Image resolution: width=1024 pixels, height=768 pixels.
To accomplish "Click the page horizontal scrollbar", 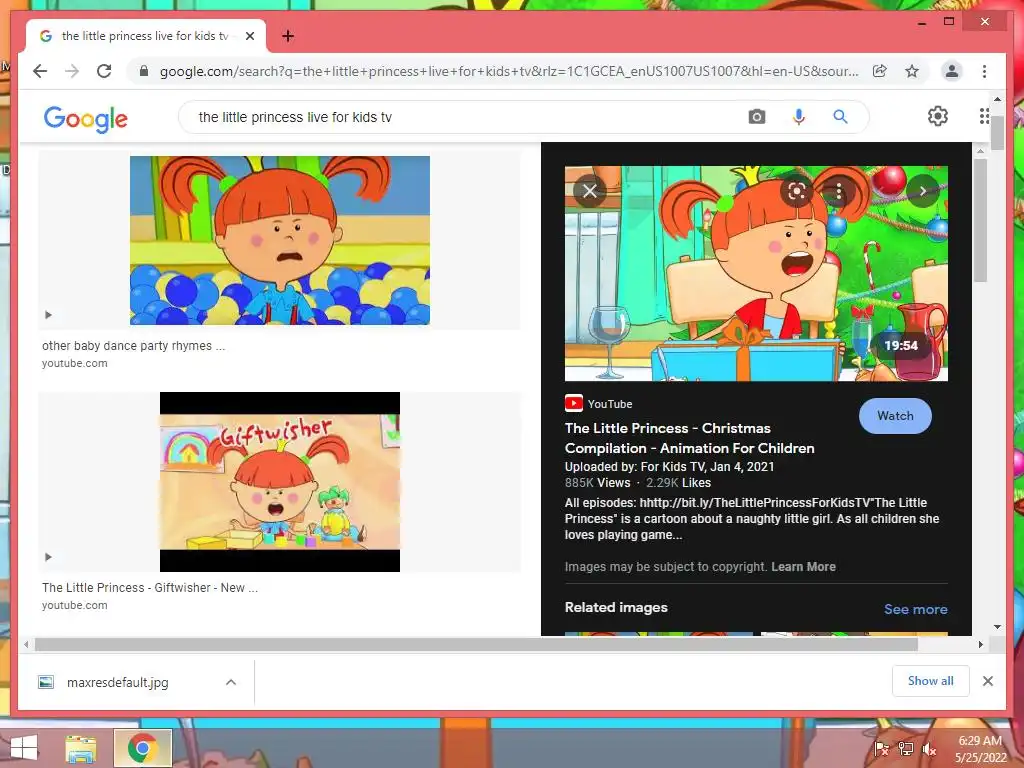I will pos(476,645).
